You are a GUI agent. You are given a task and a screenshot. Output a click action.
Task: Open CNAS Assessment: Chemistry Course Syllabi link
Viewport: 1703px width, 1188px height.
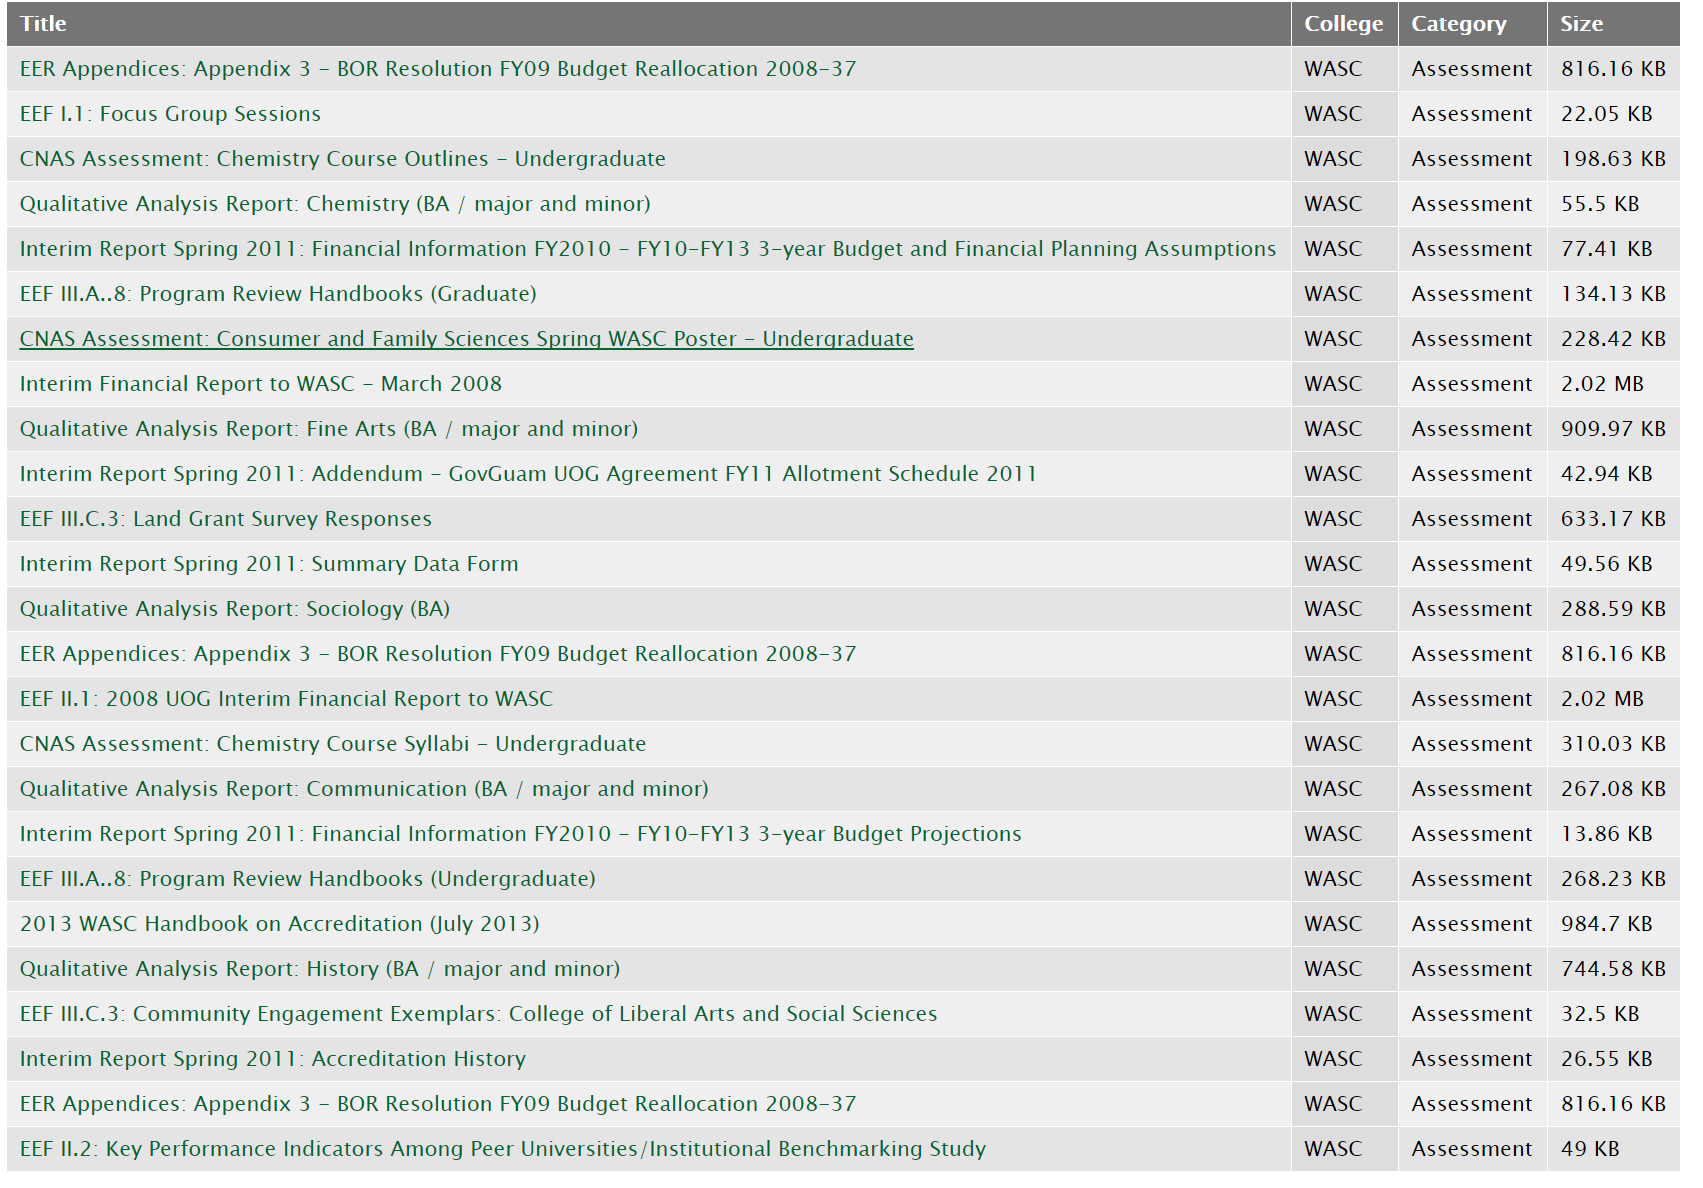pos(333,744)
